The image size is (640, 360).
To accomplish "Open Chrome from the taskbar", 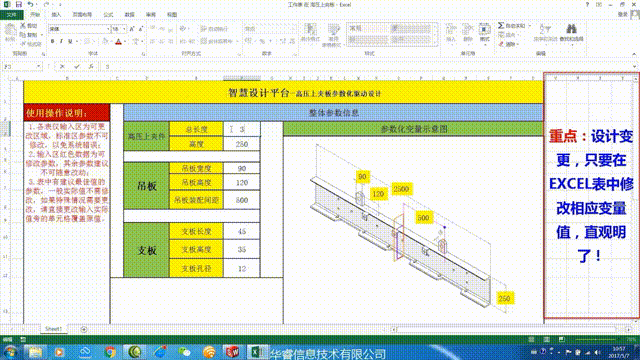I will pyautogui.click(x=110, y=352).
